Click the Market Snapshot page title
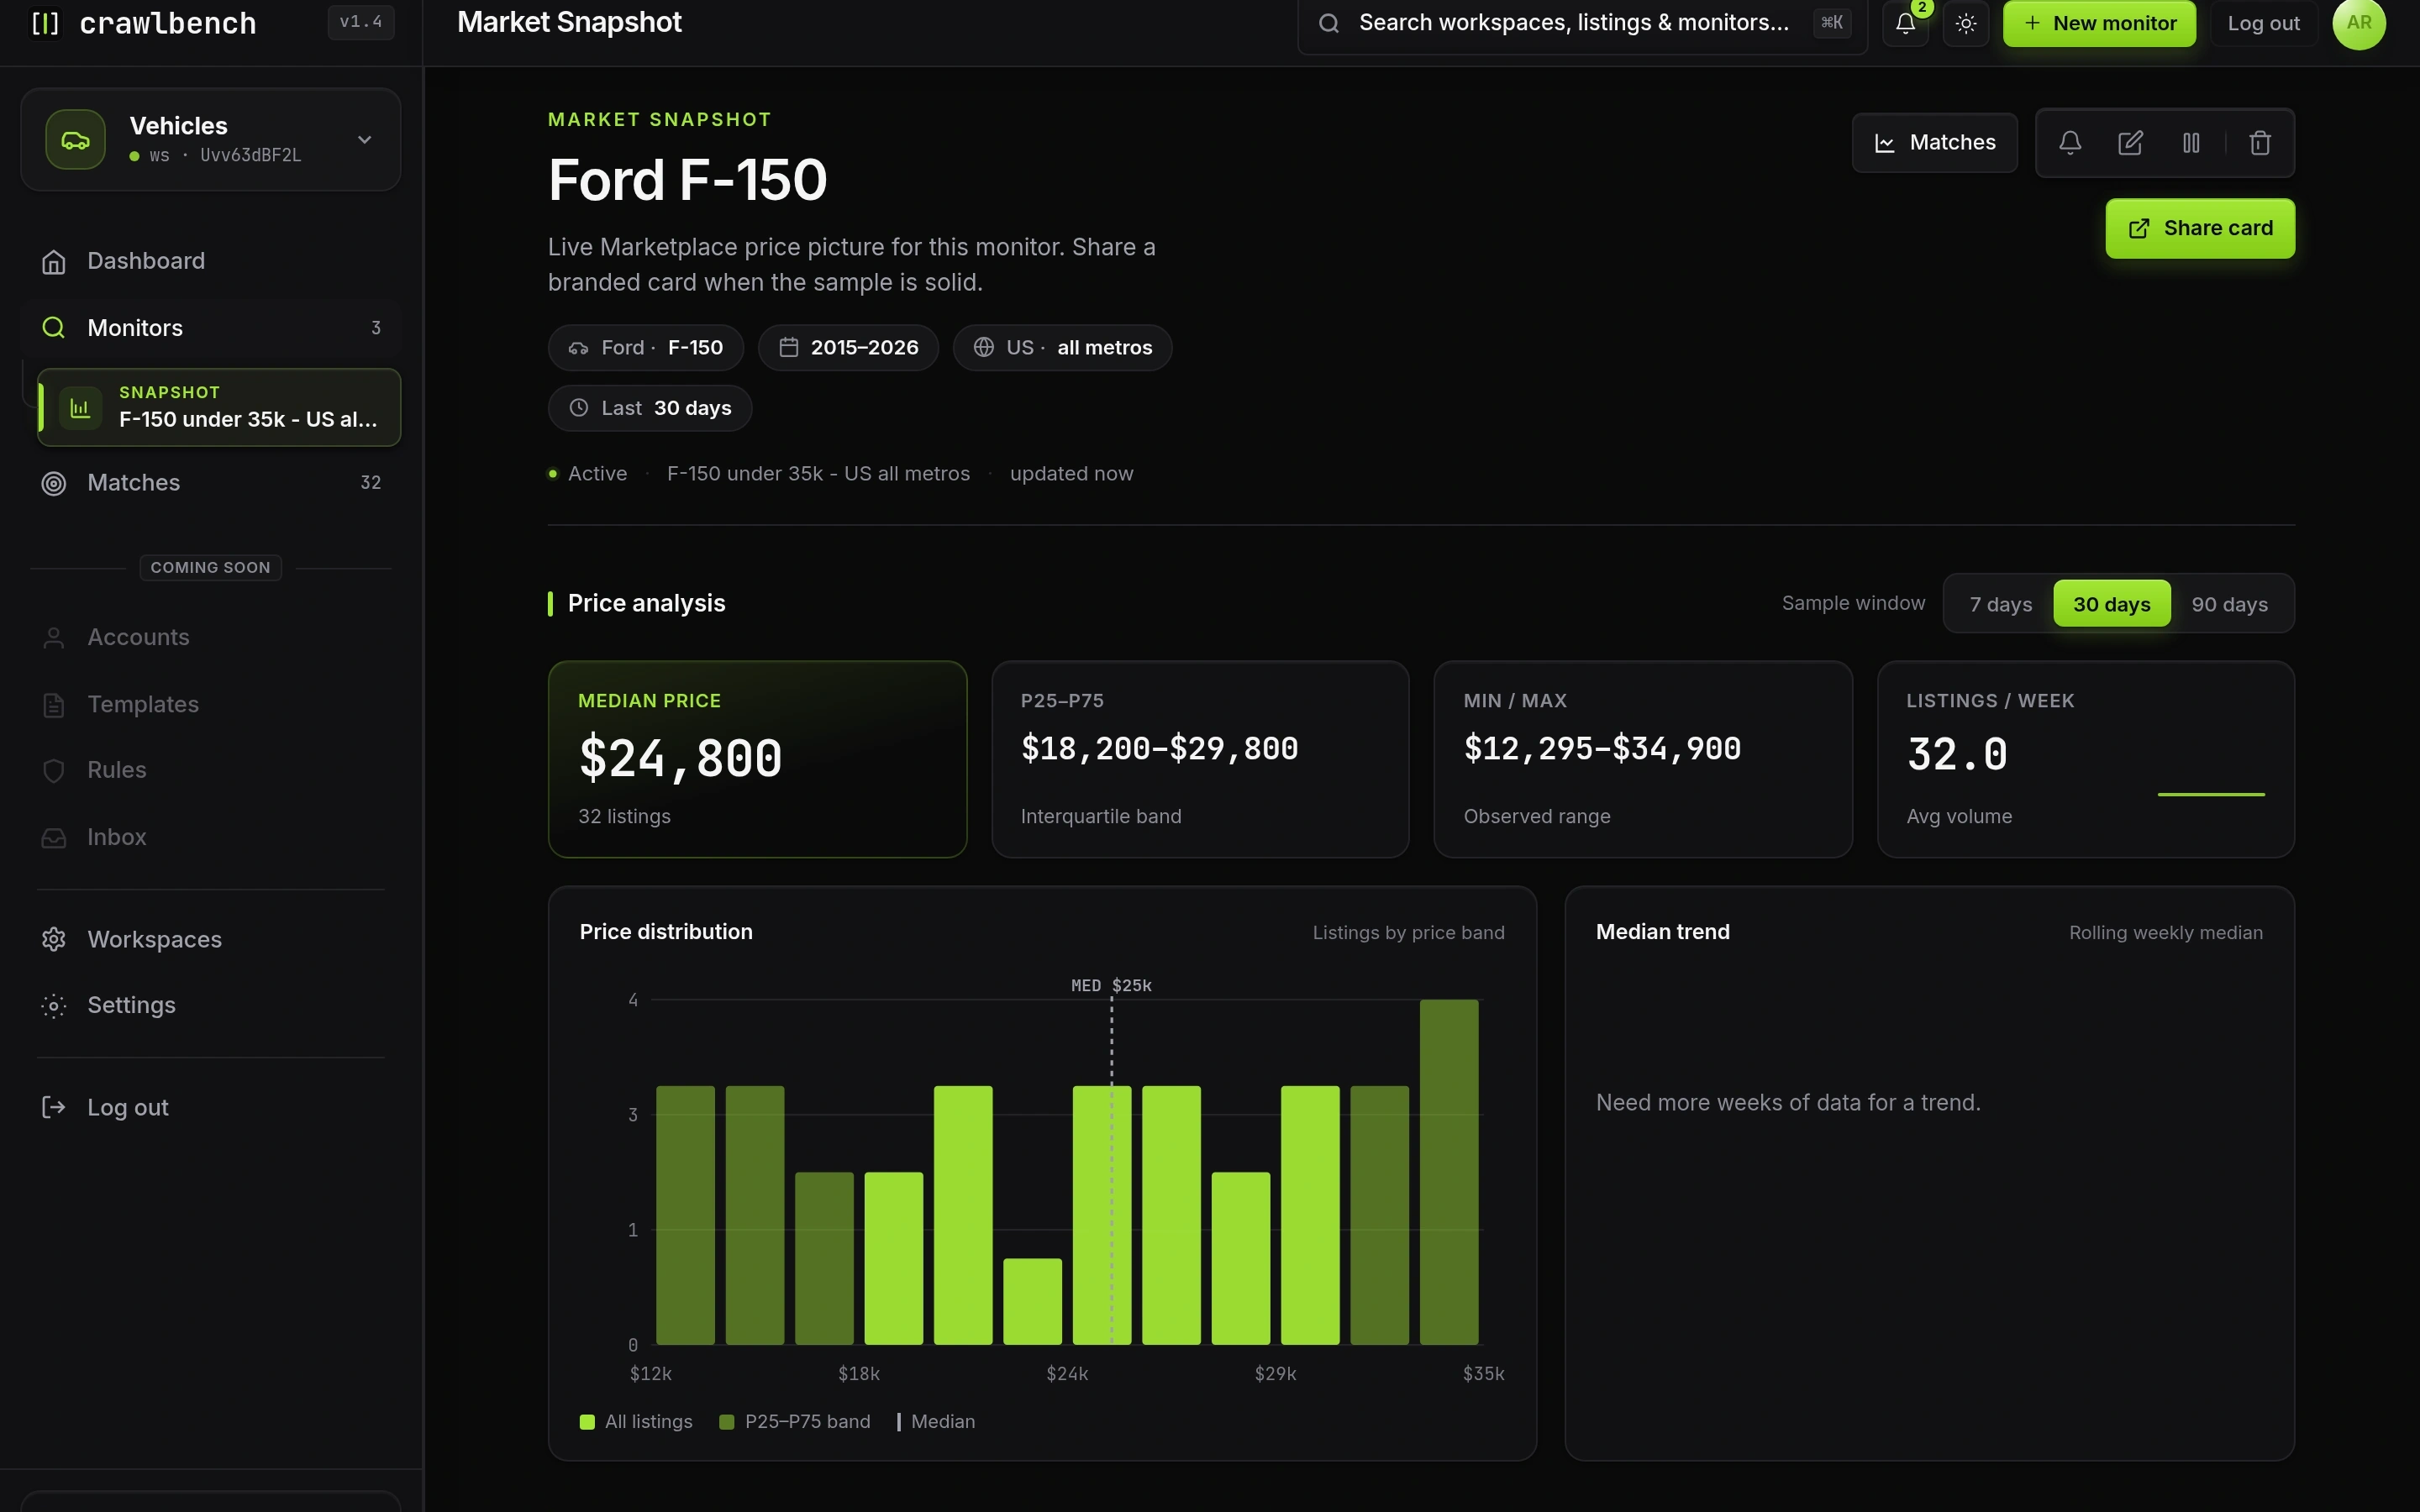The height and width of the screenshot is (1512, 2420). click(x=569, y=23)
